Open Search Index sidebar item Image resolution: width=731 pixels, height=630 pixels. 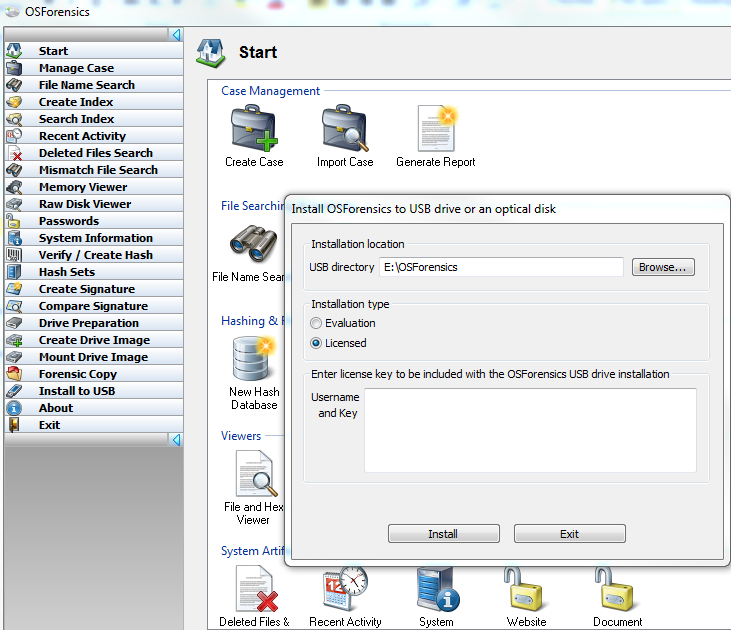click(x=94, y=119)
